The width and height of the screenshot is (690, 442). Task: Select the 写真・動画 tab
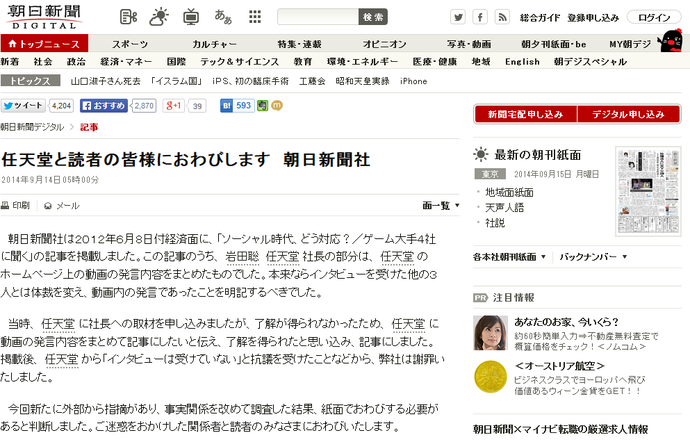469,44
